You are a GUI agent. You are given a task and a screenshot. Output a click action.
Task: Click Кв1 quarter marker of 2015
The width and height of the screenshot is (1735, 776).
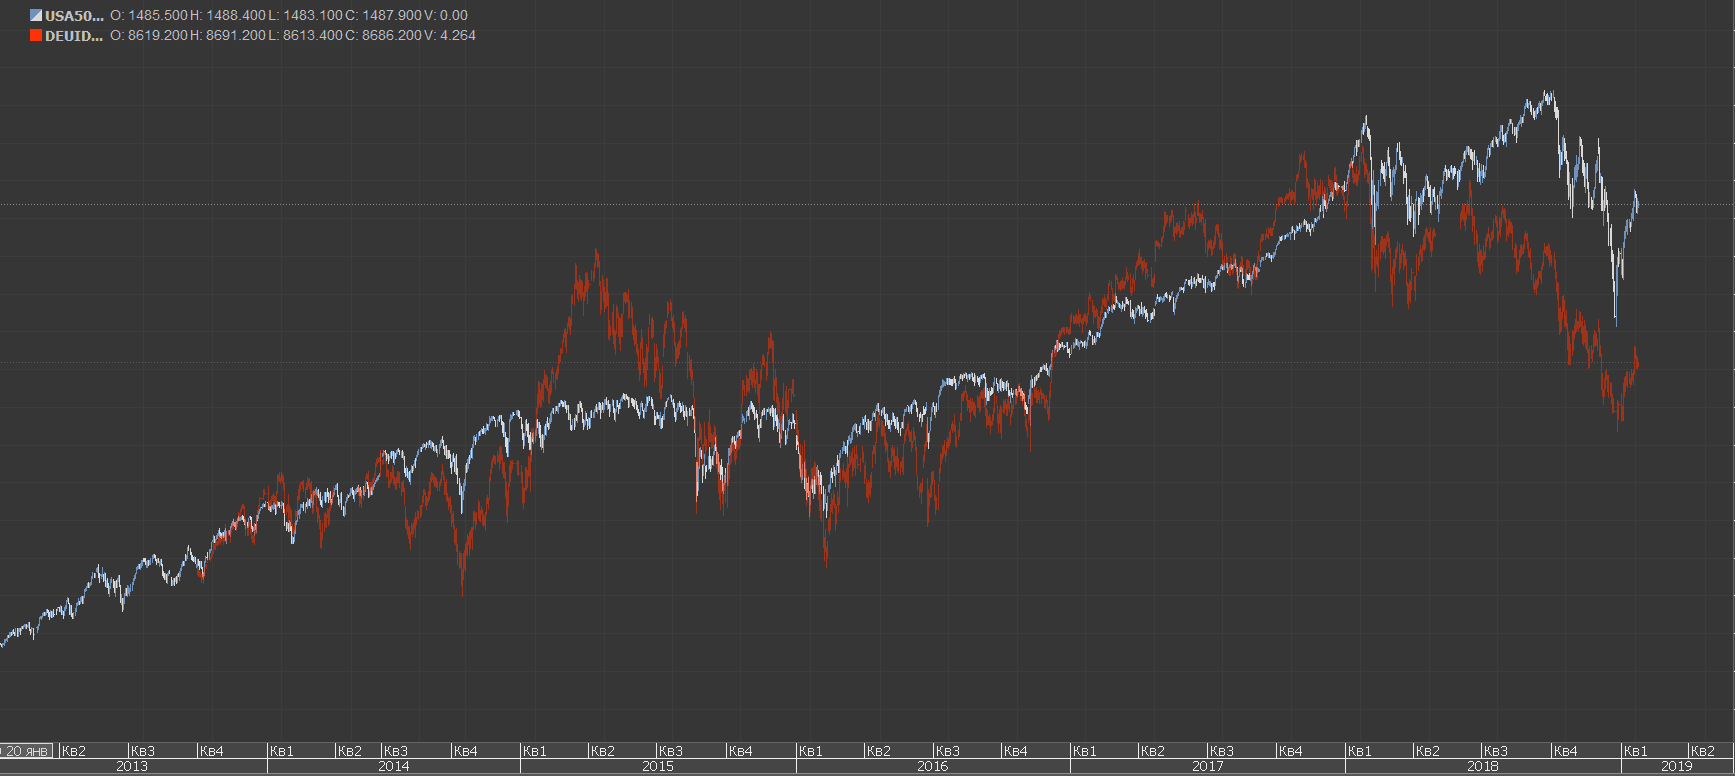535,751
